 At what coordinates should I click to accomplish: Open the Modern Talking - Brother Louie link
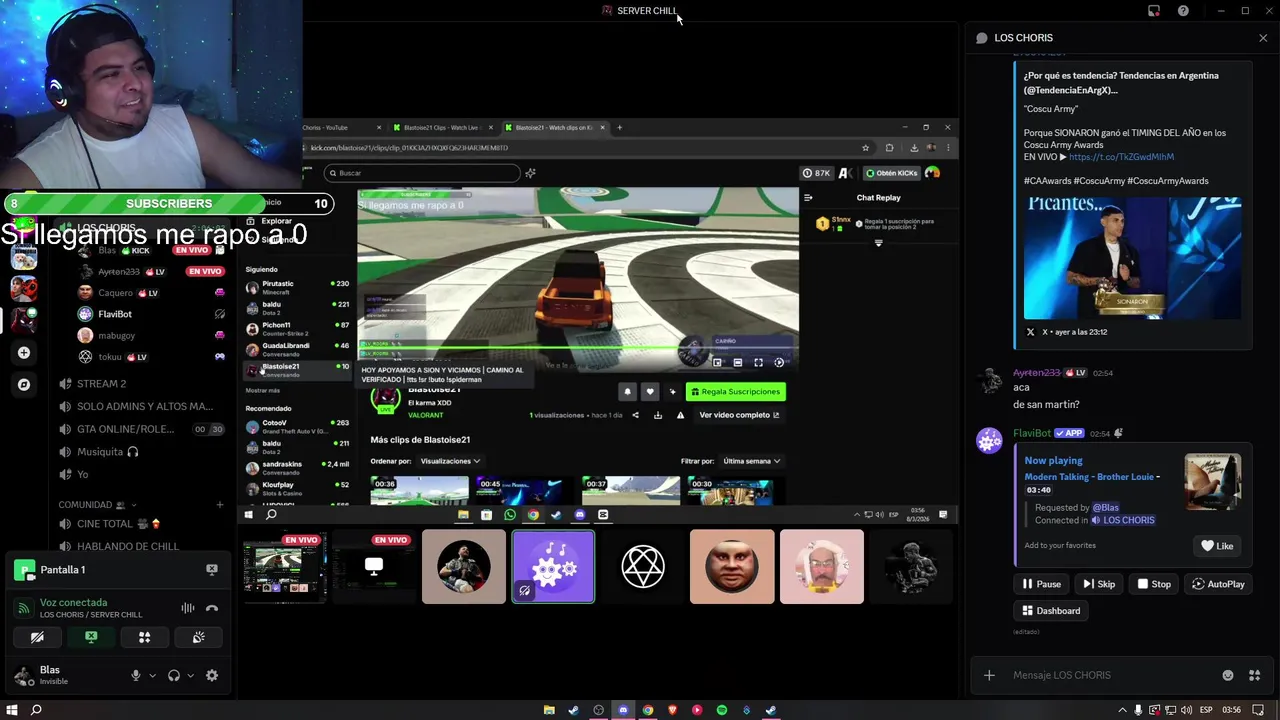(x=1089, y=477)
